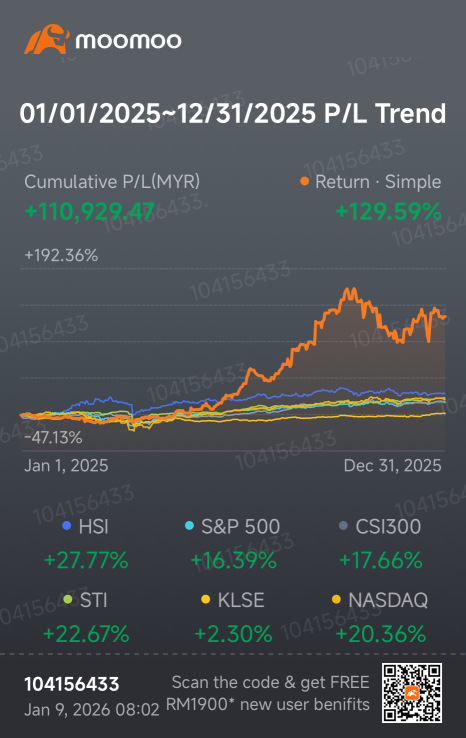Click the Jan 1, 2025 axis date
This screenshot has height=738, width=466.
pos(66,465)
